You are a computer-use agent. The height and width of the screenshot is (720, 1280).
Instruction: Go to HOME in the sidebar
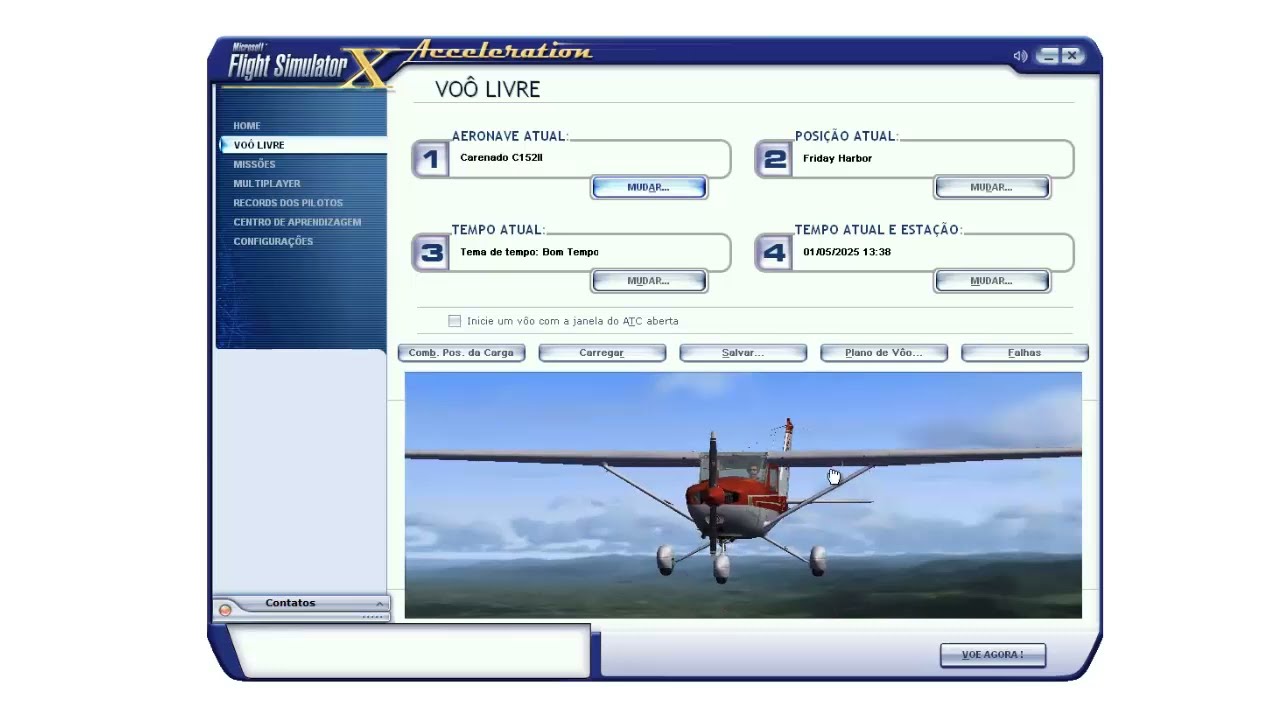(247, 126)
